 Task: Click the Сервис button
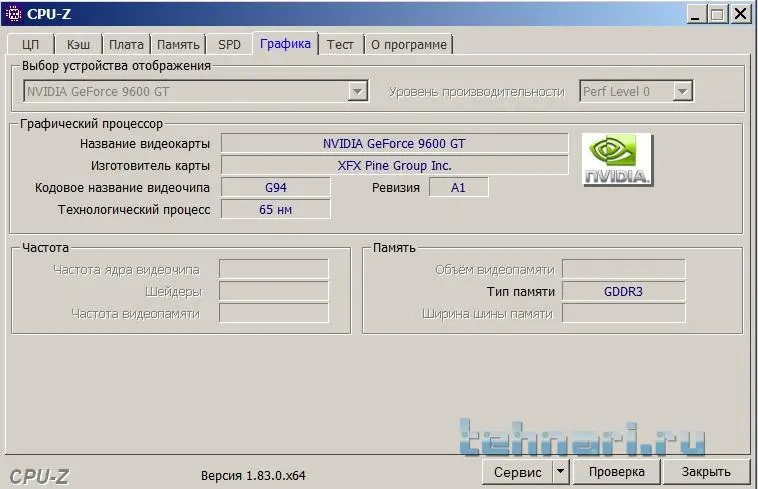coord(517,472)
